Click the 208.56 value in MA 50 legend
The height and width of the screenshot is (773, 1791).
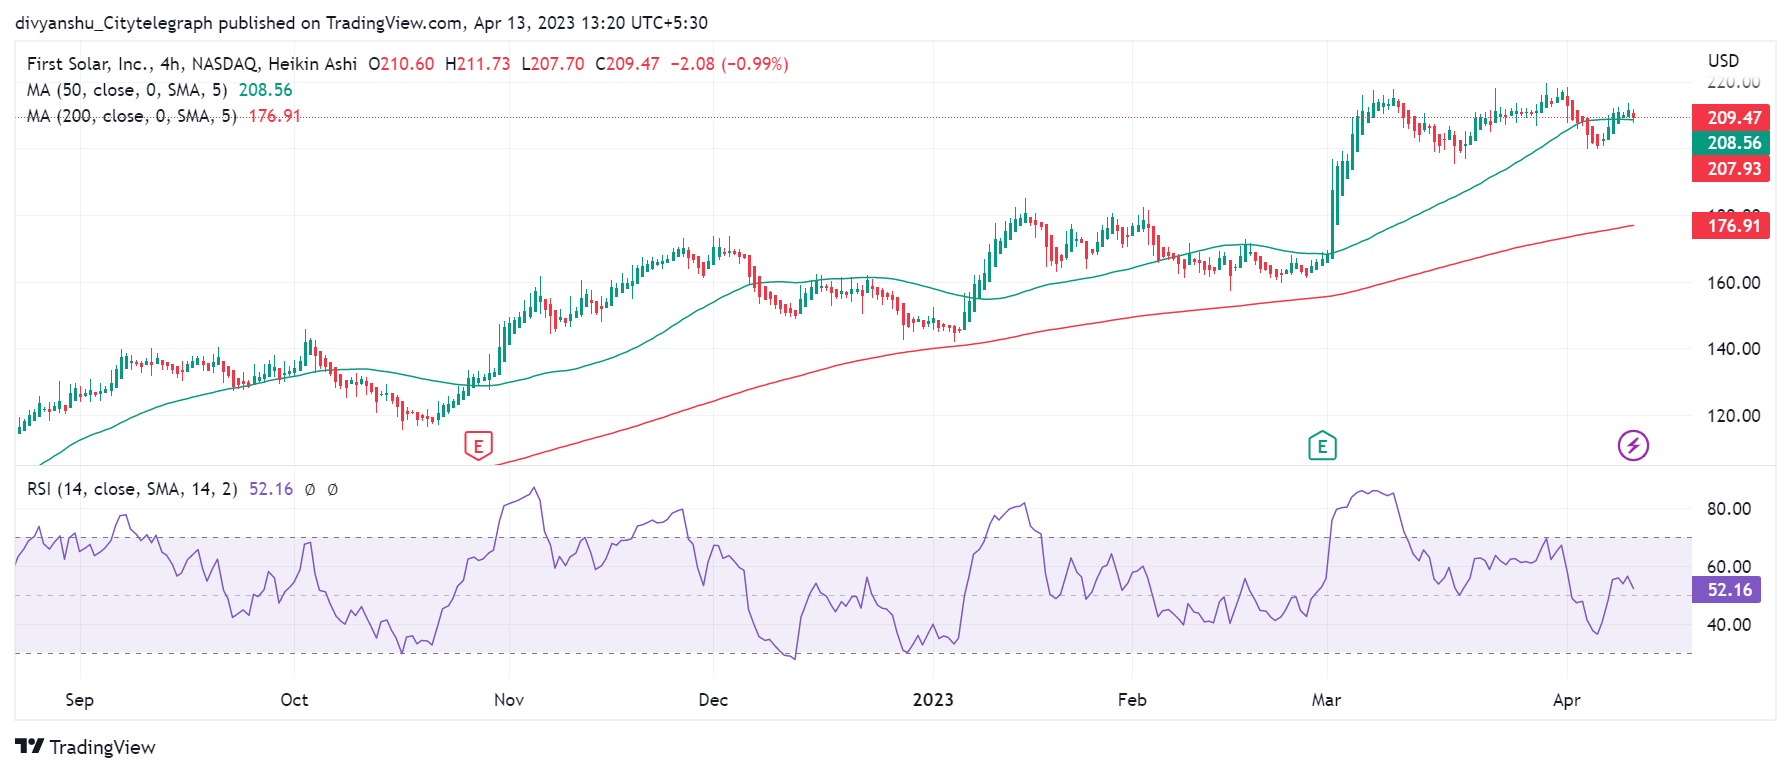point(265,90)
